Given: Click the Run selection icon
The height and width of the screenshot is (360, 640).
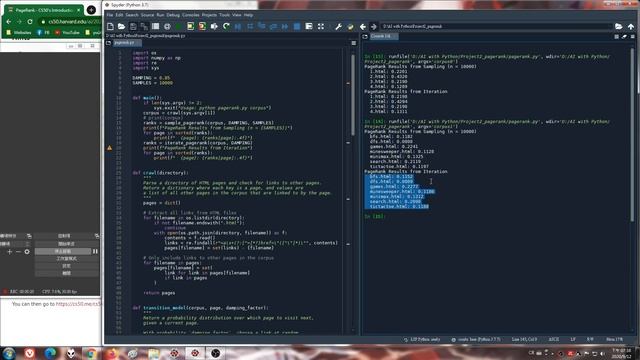Looking at the screenshot, I should pos(214,27).
